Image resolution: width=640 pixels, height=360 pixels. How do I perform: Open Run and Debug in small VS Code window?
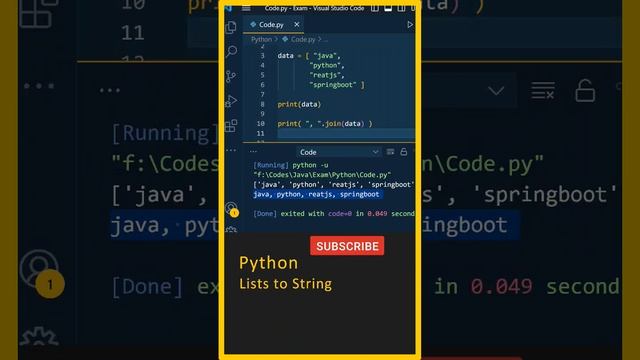point(231,101)
